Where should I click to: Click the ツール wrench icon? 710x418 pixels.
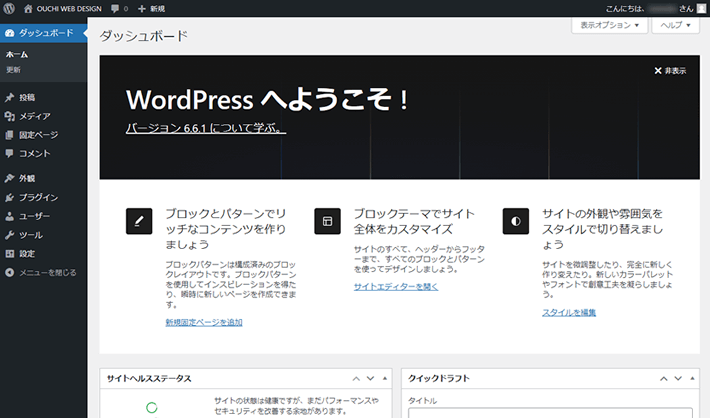10,235
